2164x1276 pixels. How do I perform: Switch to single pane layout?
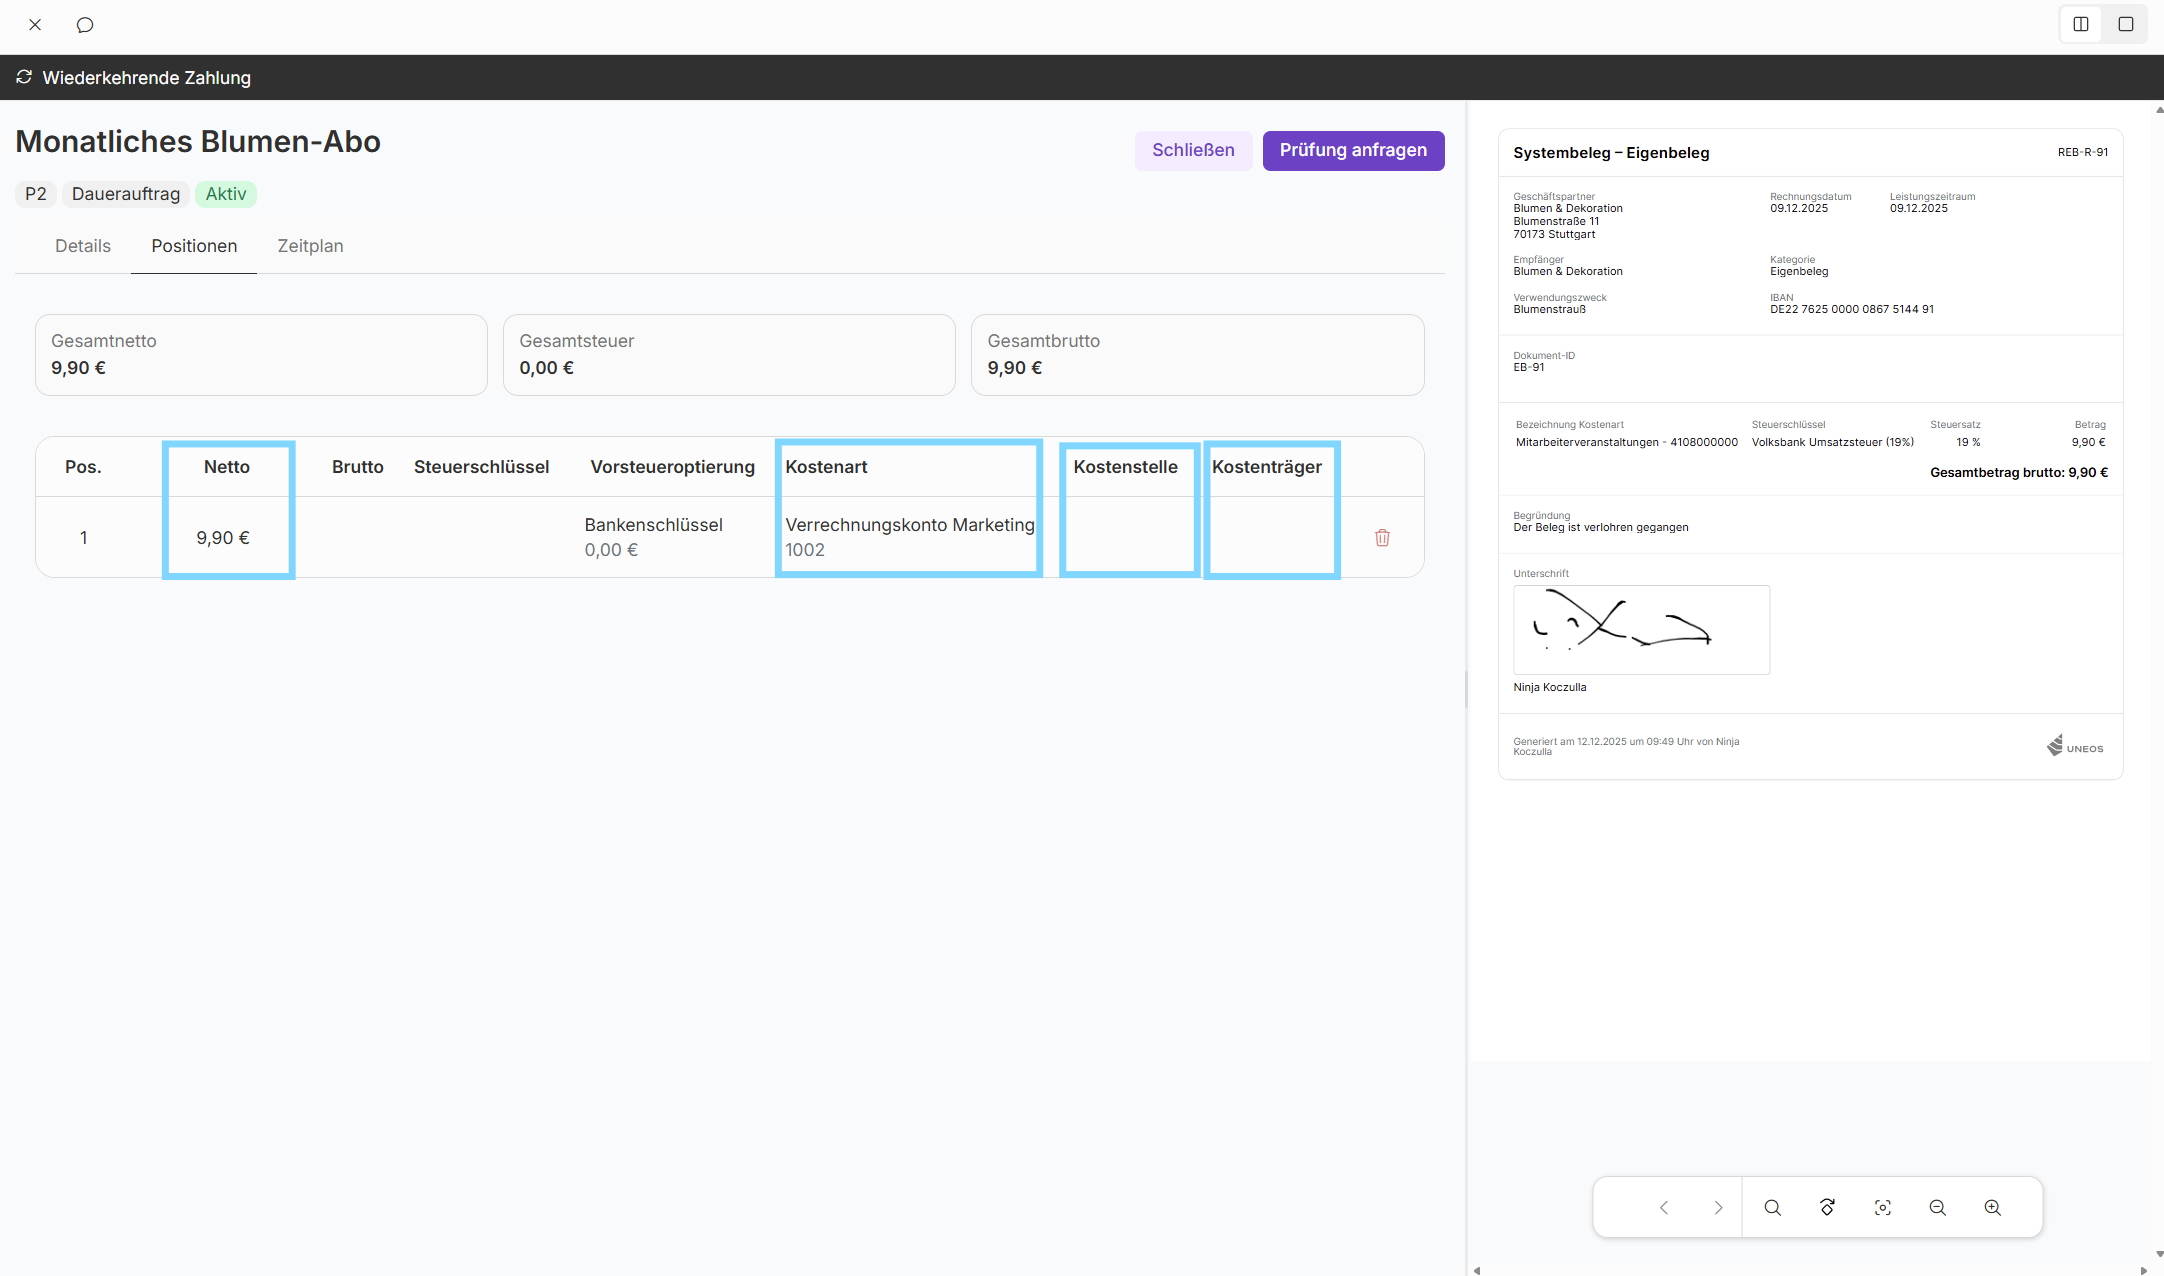(2126, 25)
